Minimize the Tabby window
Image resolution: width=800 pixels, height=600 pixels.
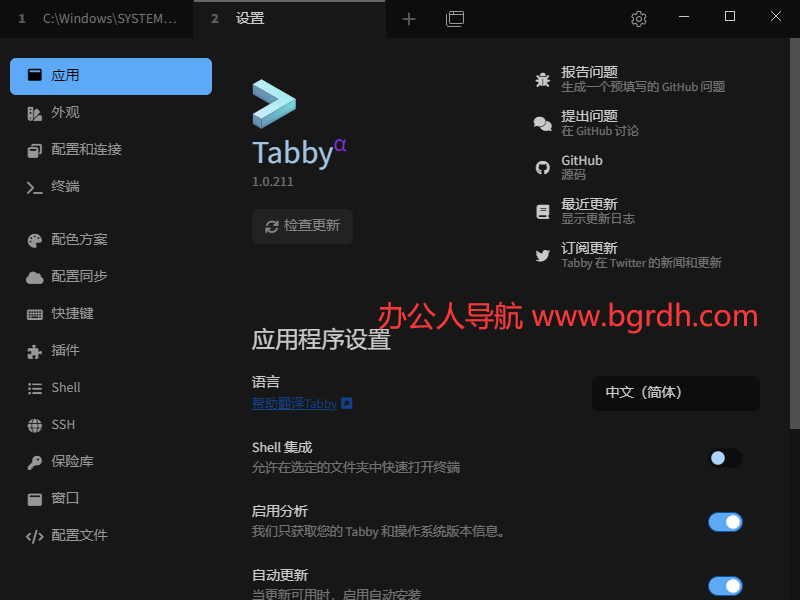(x=684, y=17)
